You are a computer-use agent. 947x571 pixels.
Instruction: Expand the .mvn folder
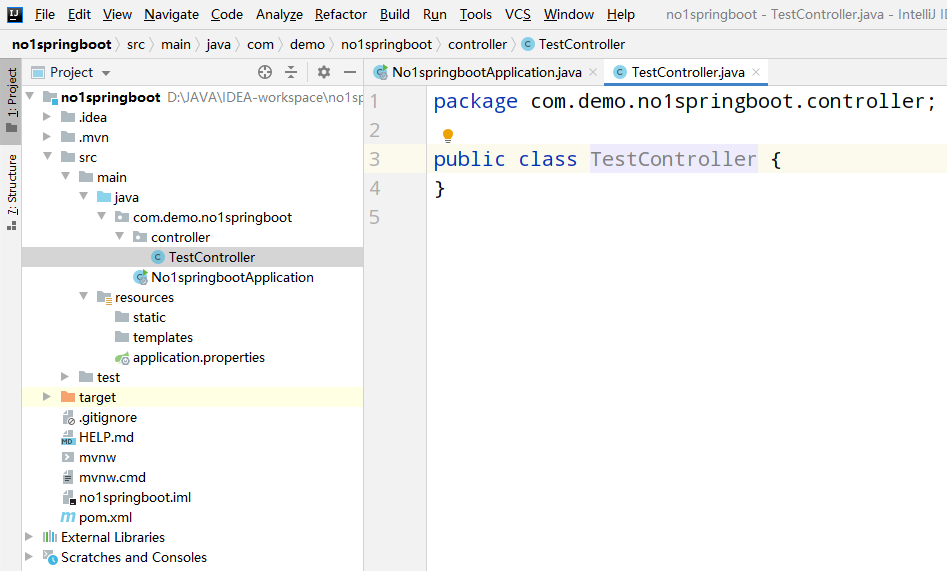pyautogui.click(x=47, y=137)
